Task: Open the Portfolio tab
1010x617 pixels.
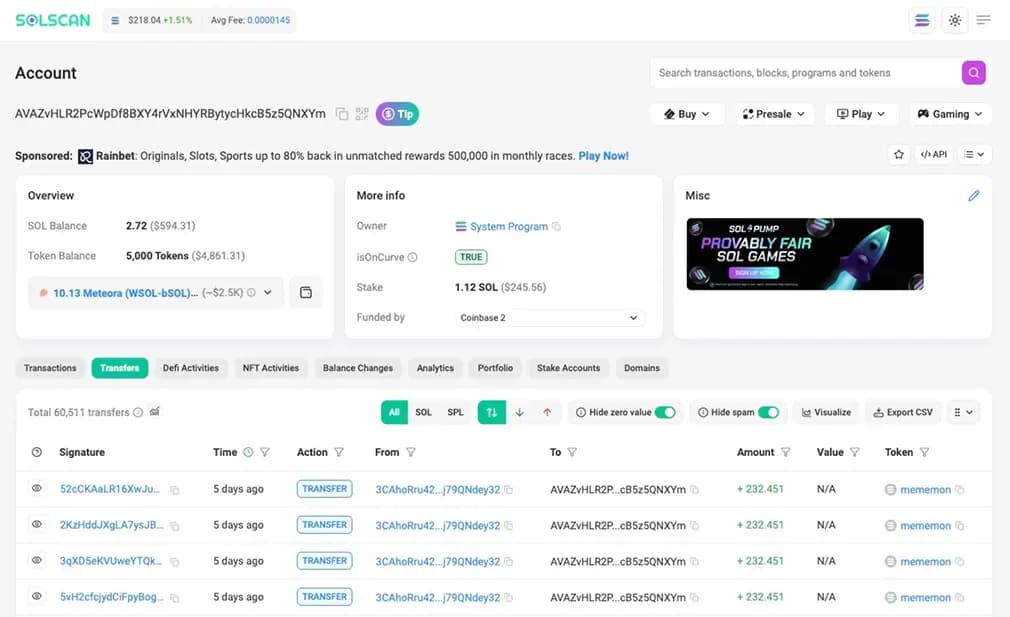Action: tap(495, 368)
